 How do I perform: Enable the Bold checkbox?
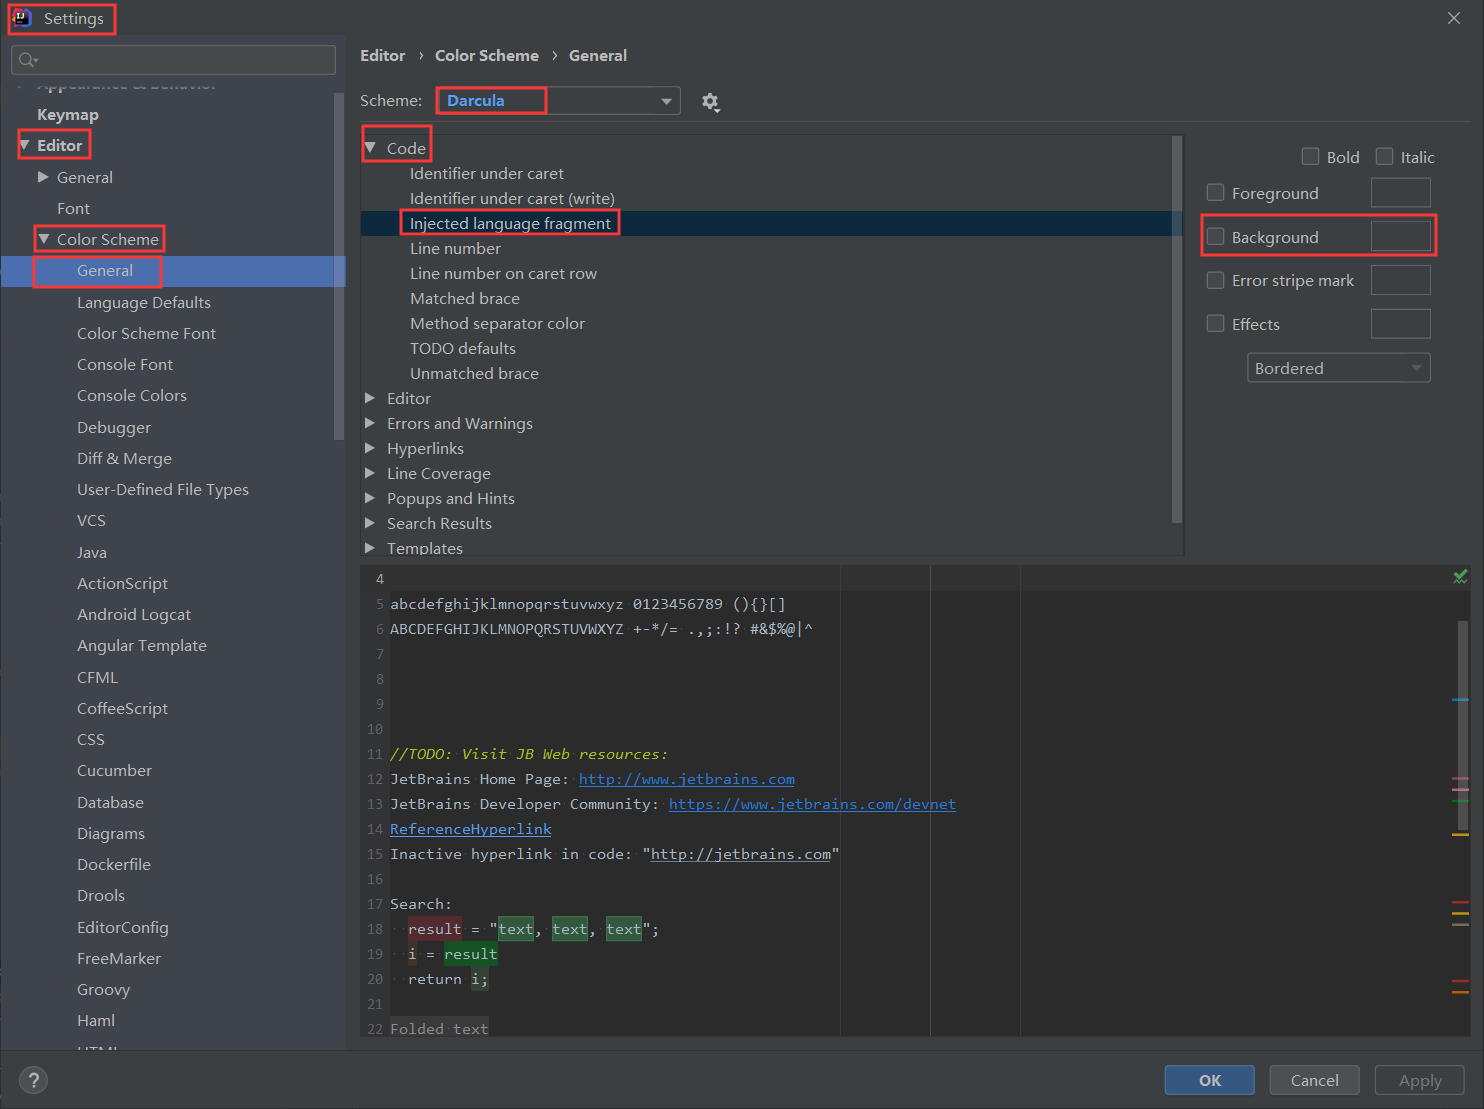click(x=1310, y=156)
